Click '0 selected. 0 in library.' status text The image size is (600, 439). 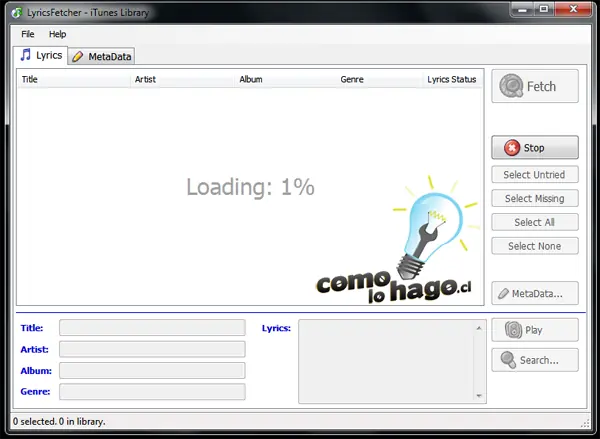click(59, 421)
